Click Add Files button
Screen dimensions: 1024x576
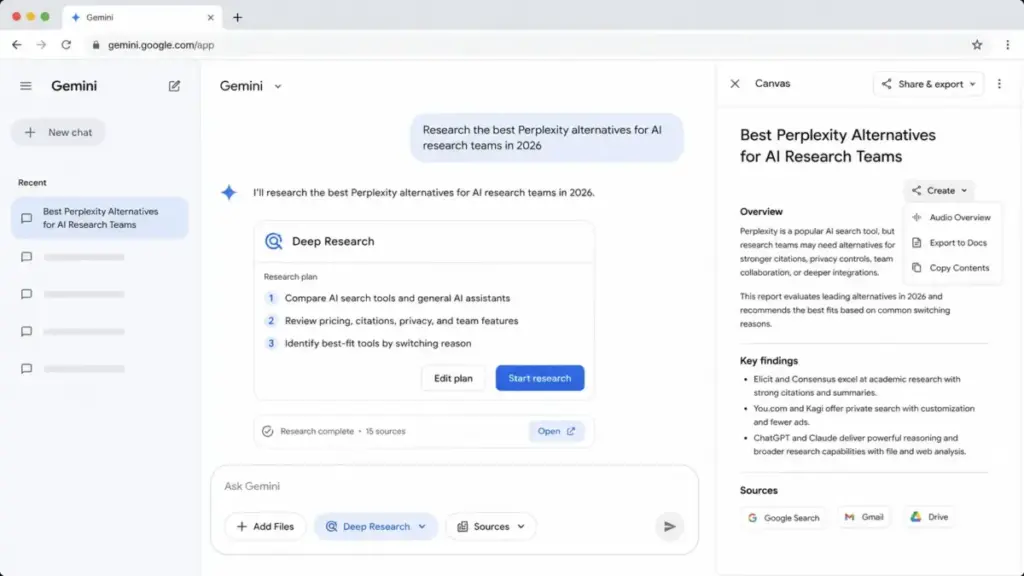[265, 526]
